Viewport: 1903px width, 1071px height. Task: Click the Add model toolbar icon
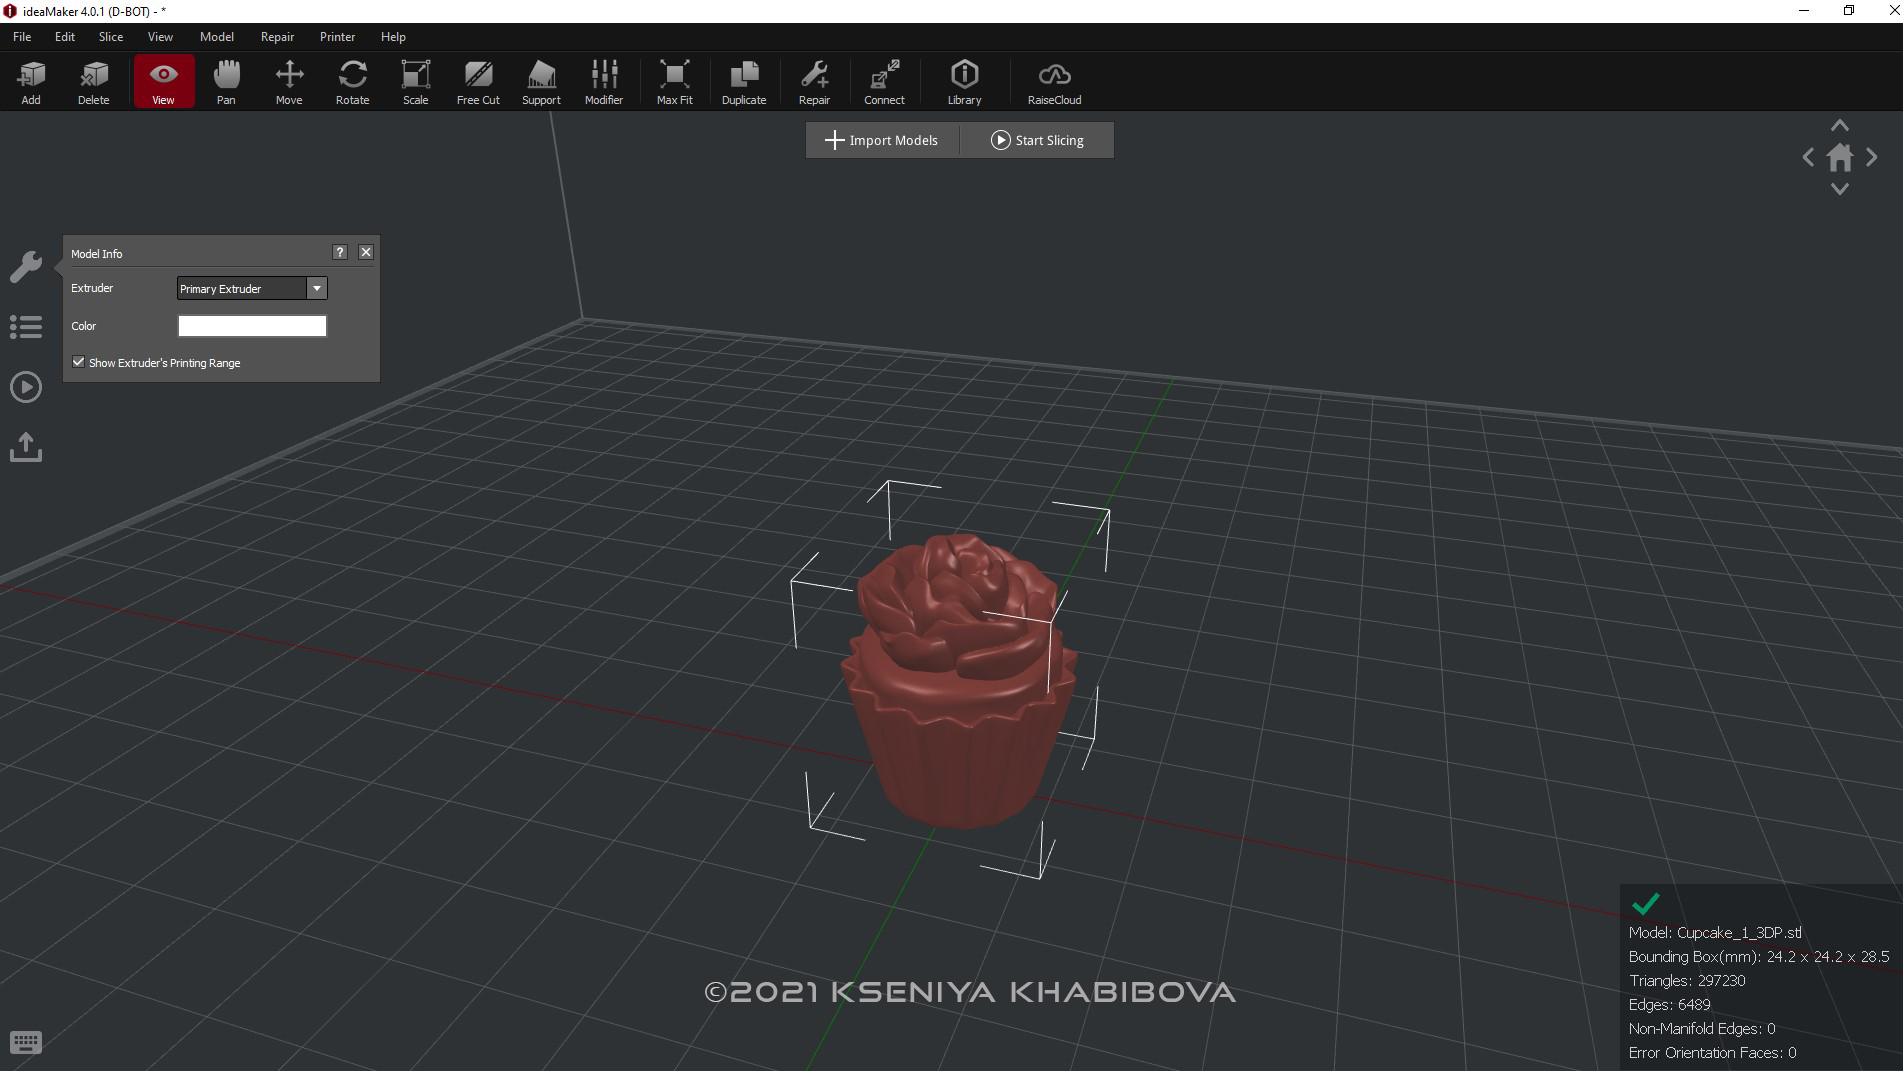[31, 82]
